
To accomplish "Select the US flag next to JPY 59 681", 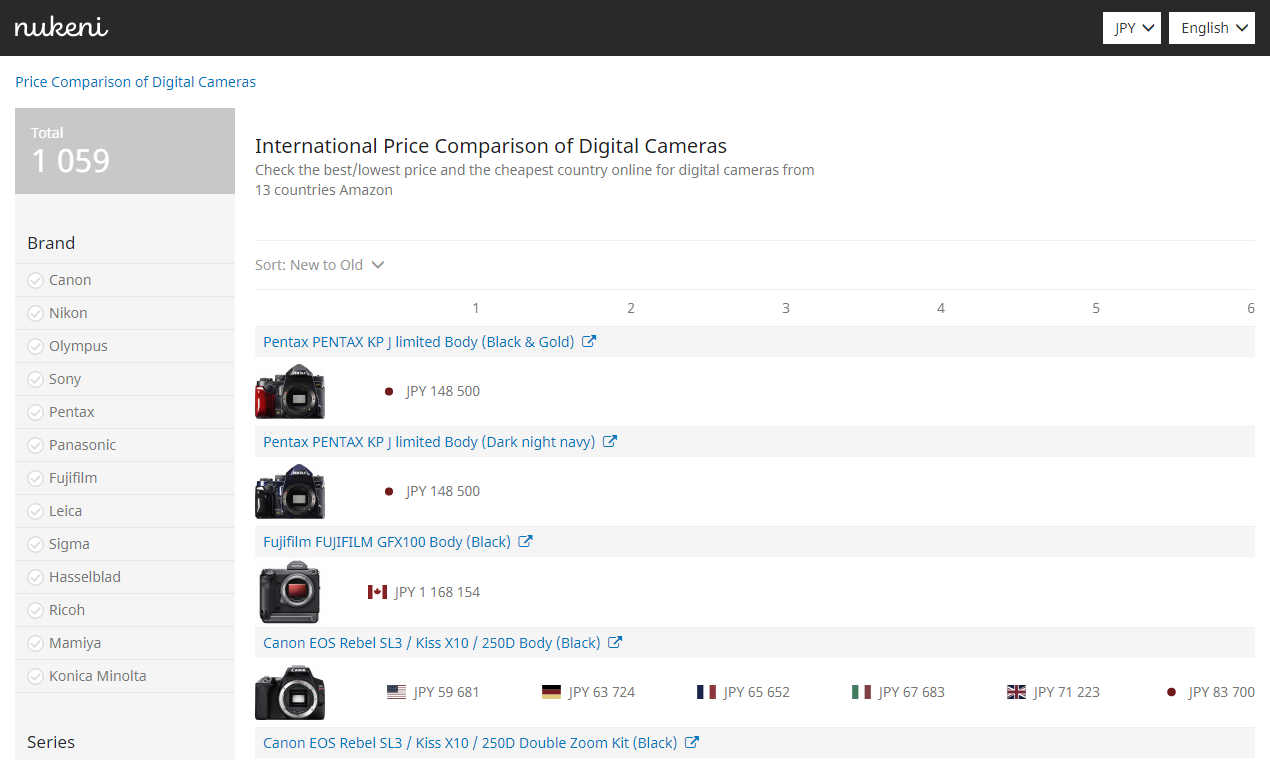I will (394, 691).
